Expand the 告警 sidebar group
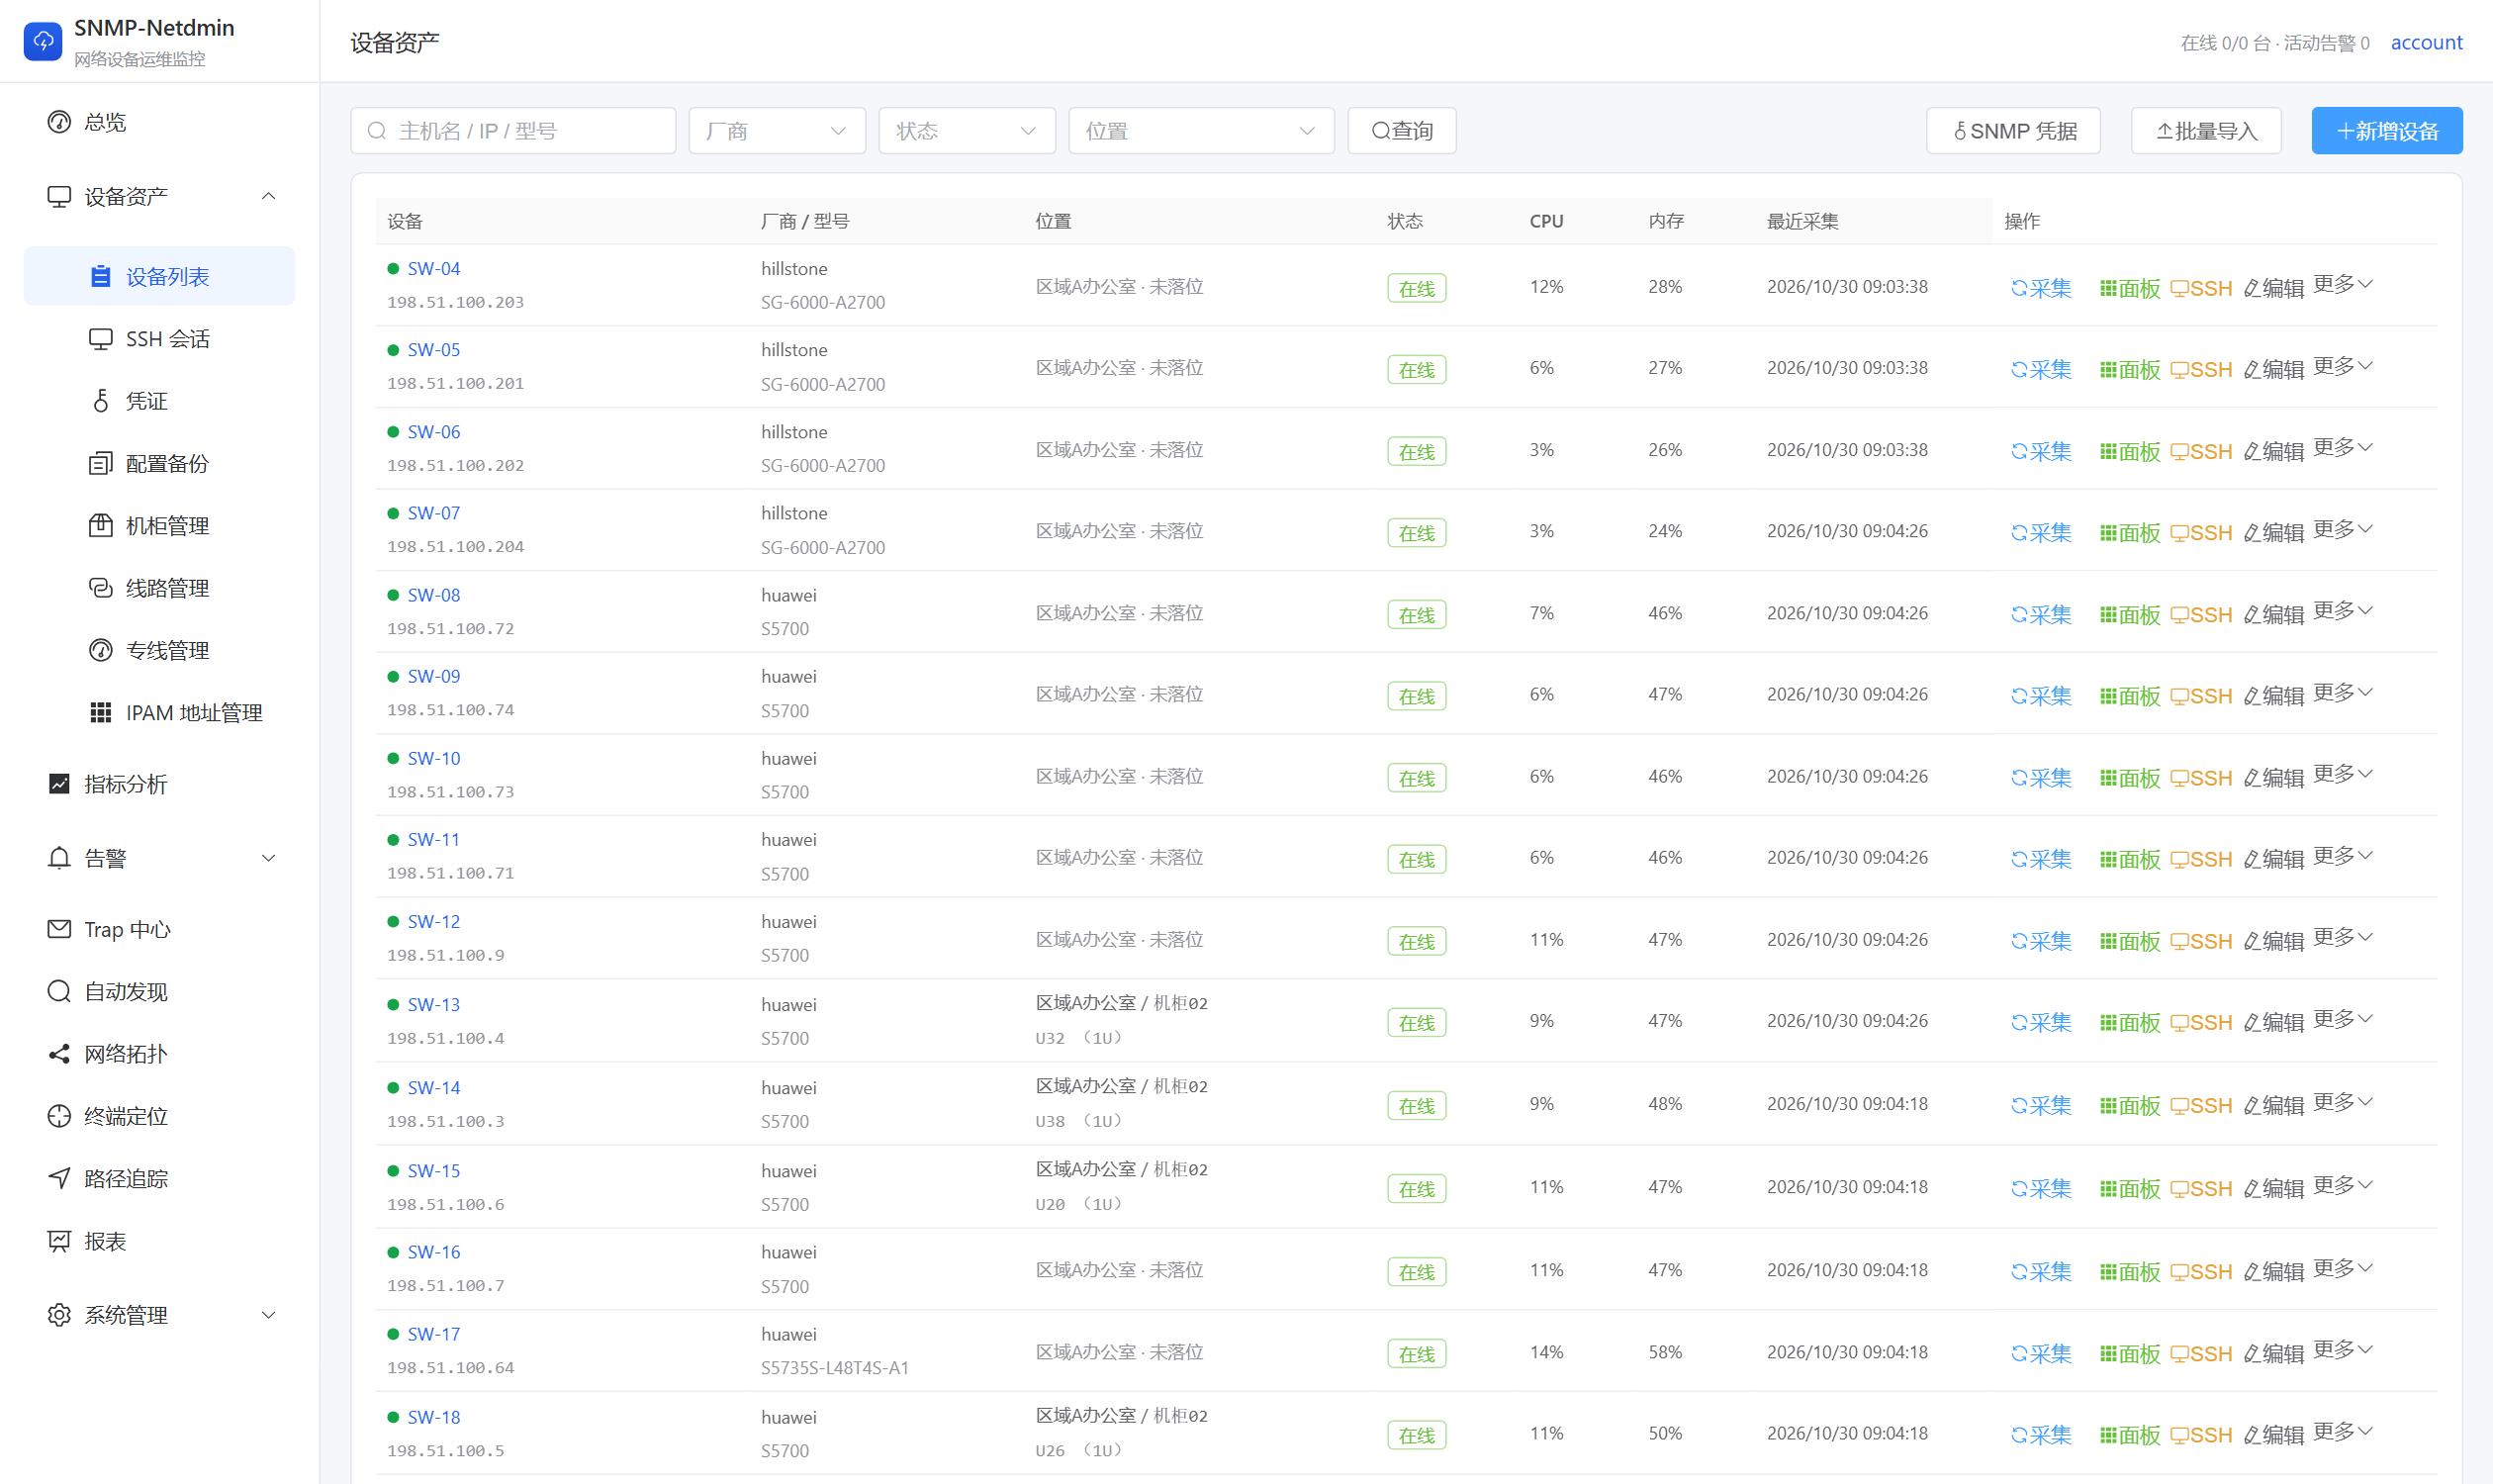Screen dimensions: 2493x1484 coord(160,858)
